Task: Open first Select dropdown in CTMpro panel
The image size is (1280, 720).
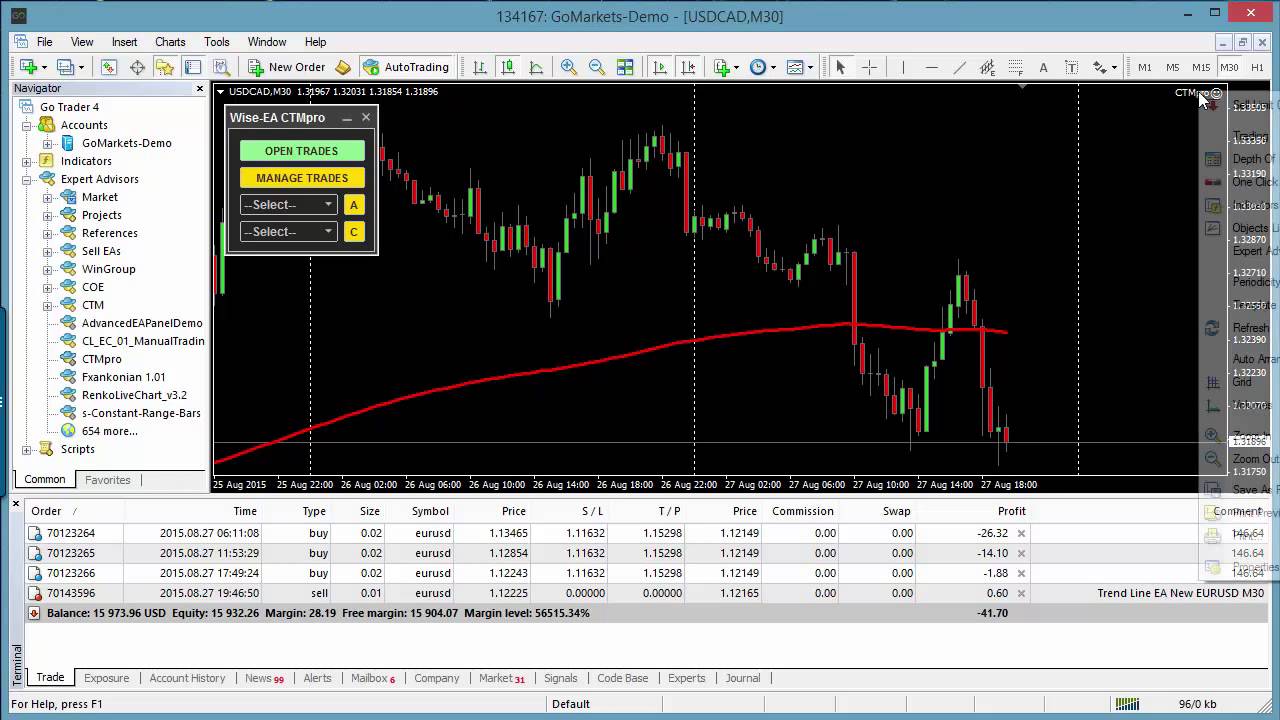Action: tap(288, 204)
